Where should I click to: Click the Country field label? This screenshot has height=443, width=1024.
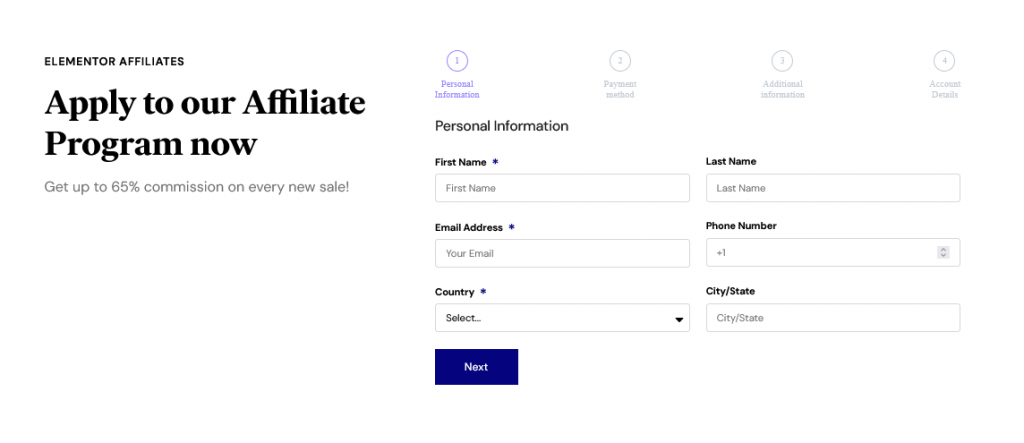(455, 292)
